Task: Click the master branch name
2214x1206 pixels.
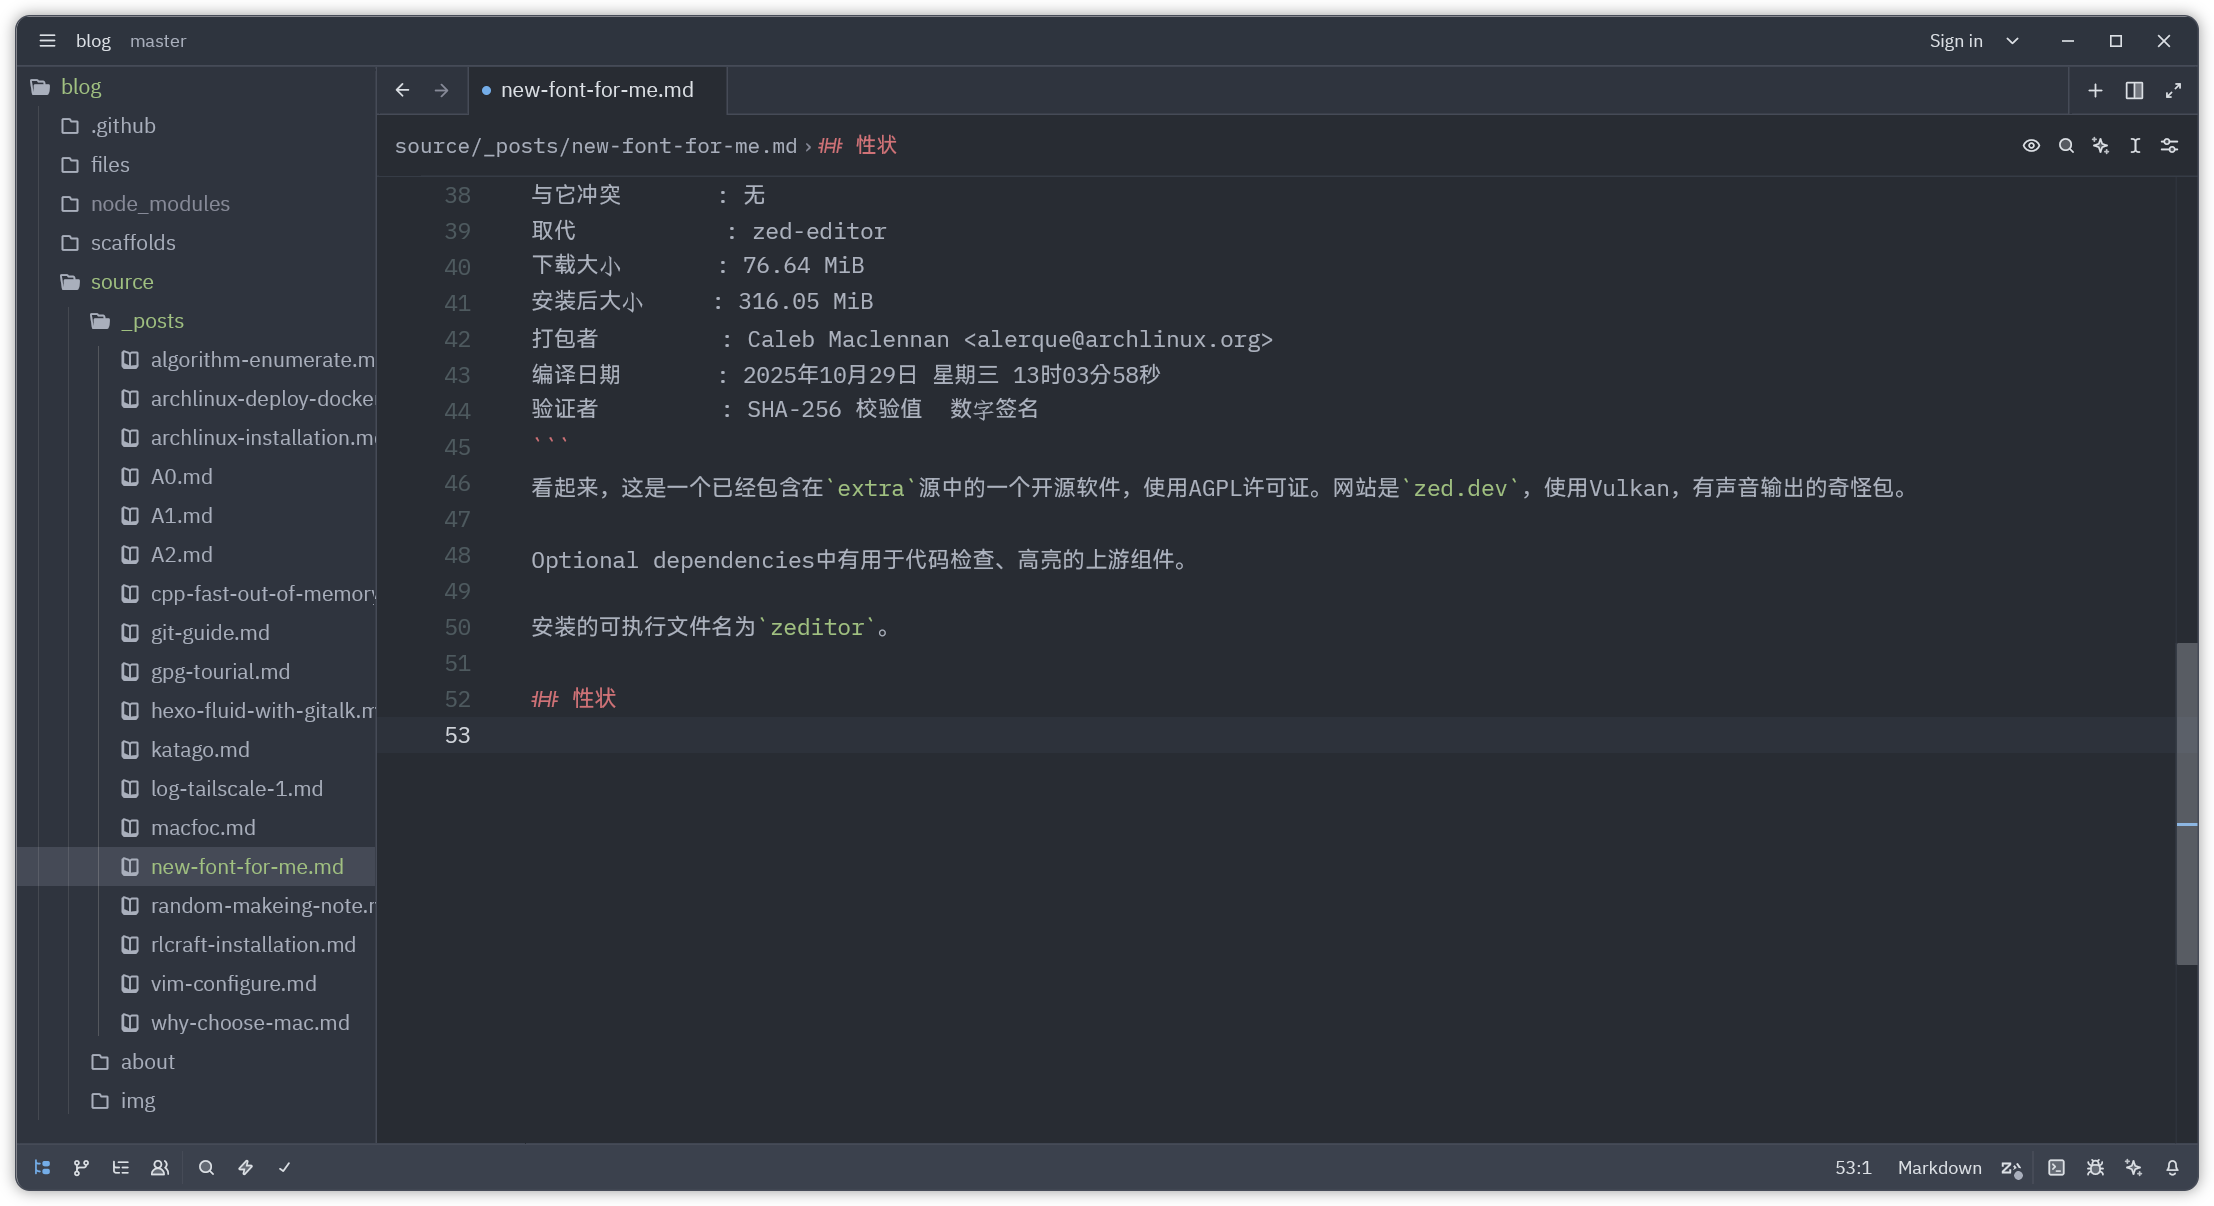Action: pyautogui.click(x=158, y=41)
